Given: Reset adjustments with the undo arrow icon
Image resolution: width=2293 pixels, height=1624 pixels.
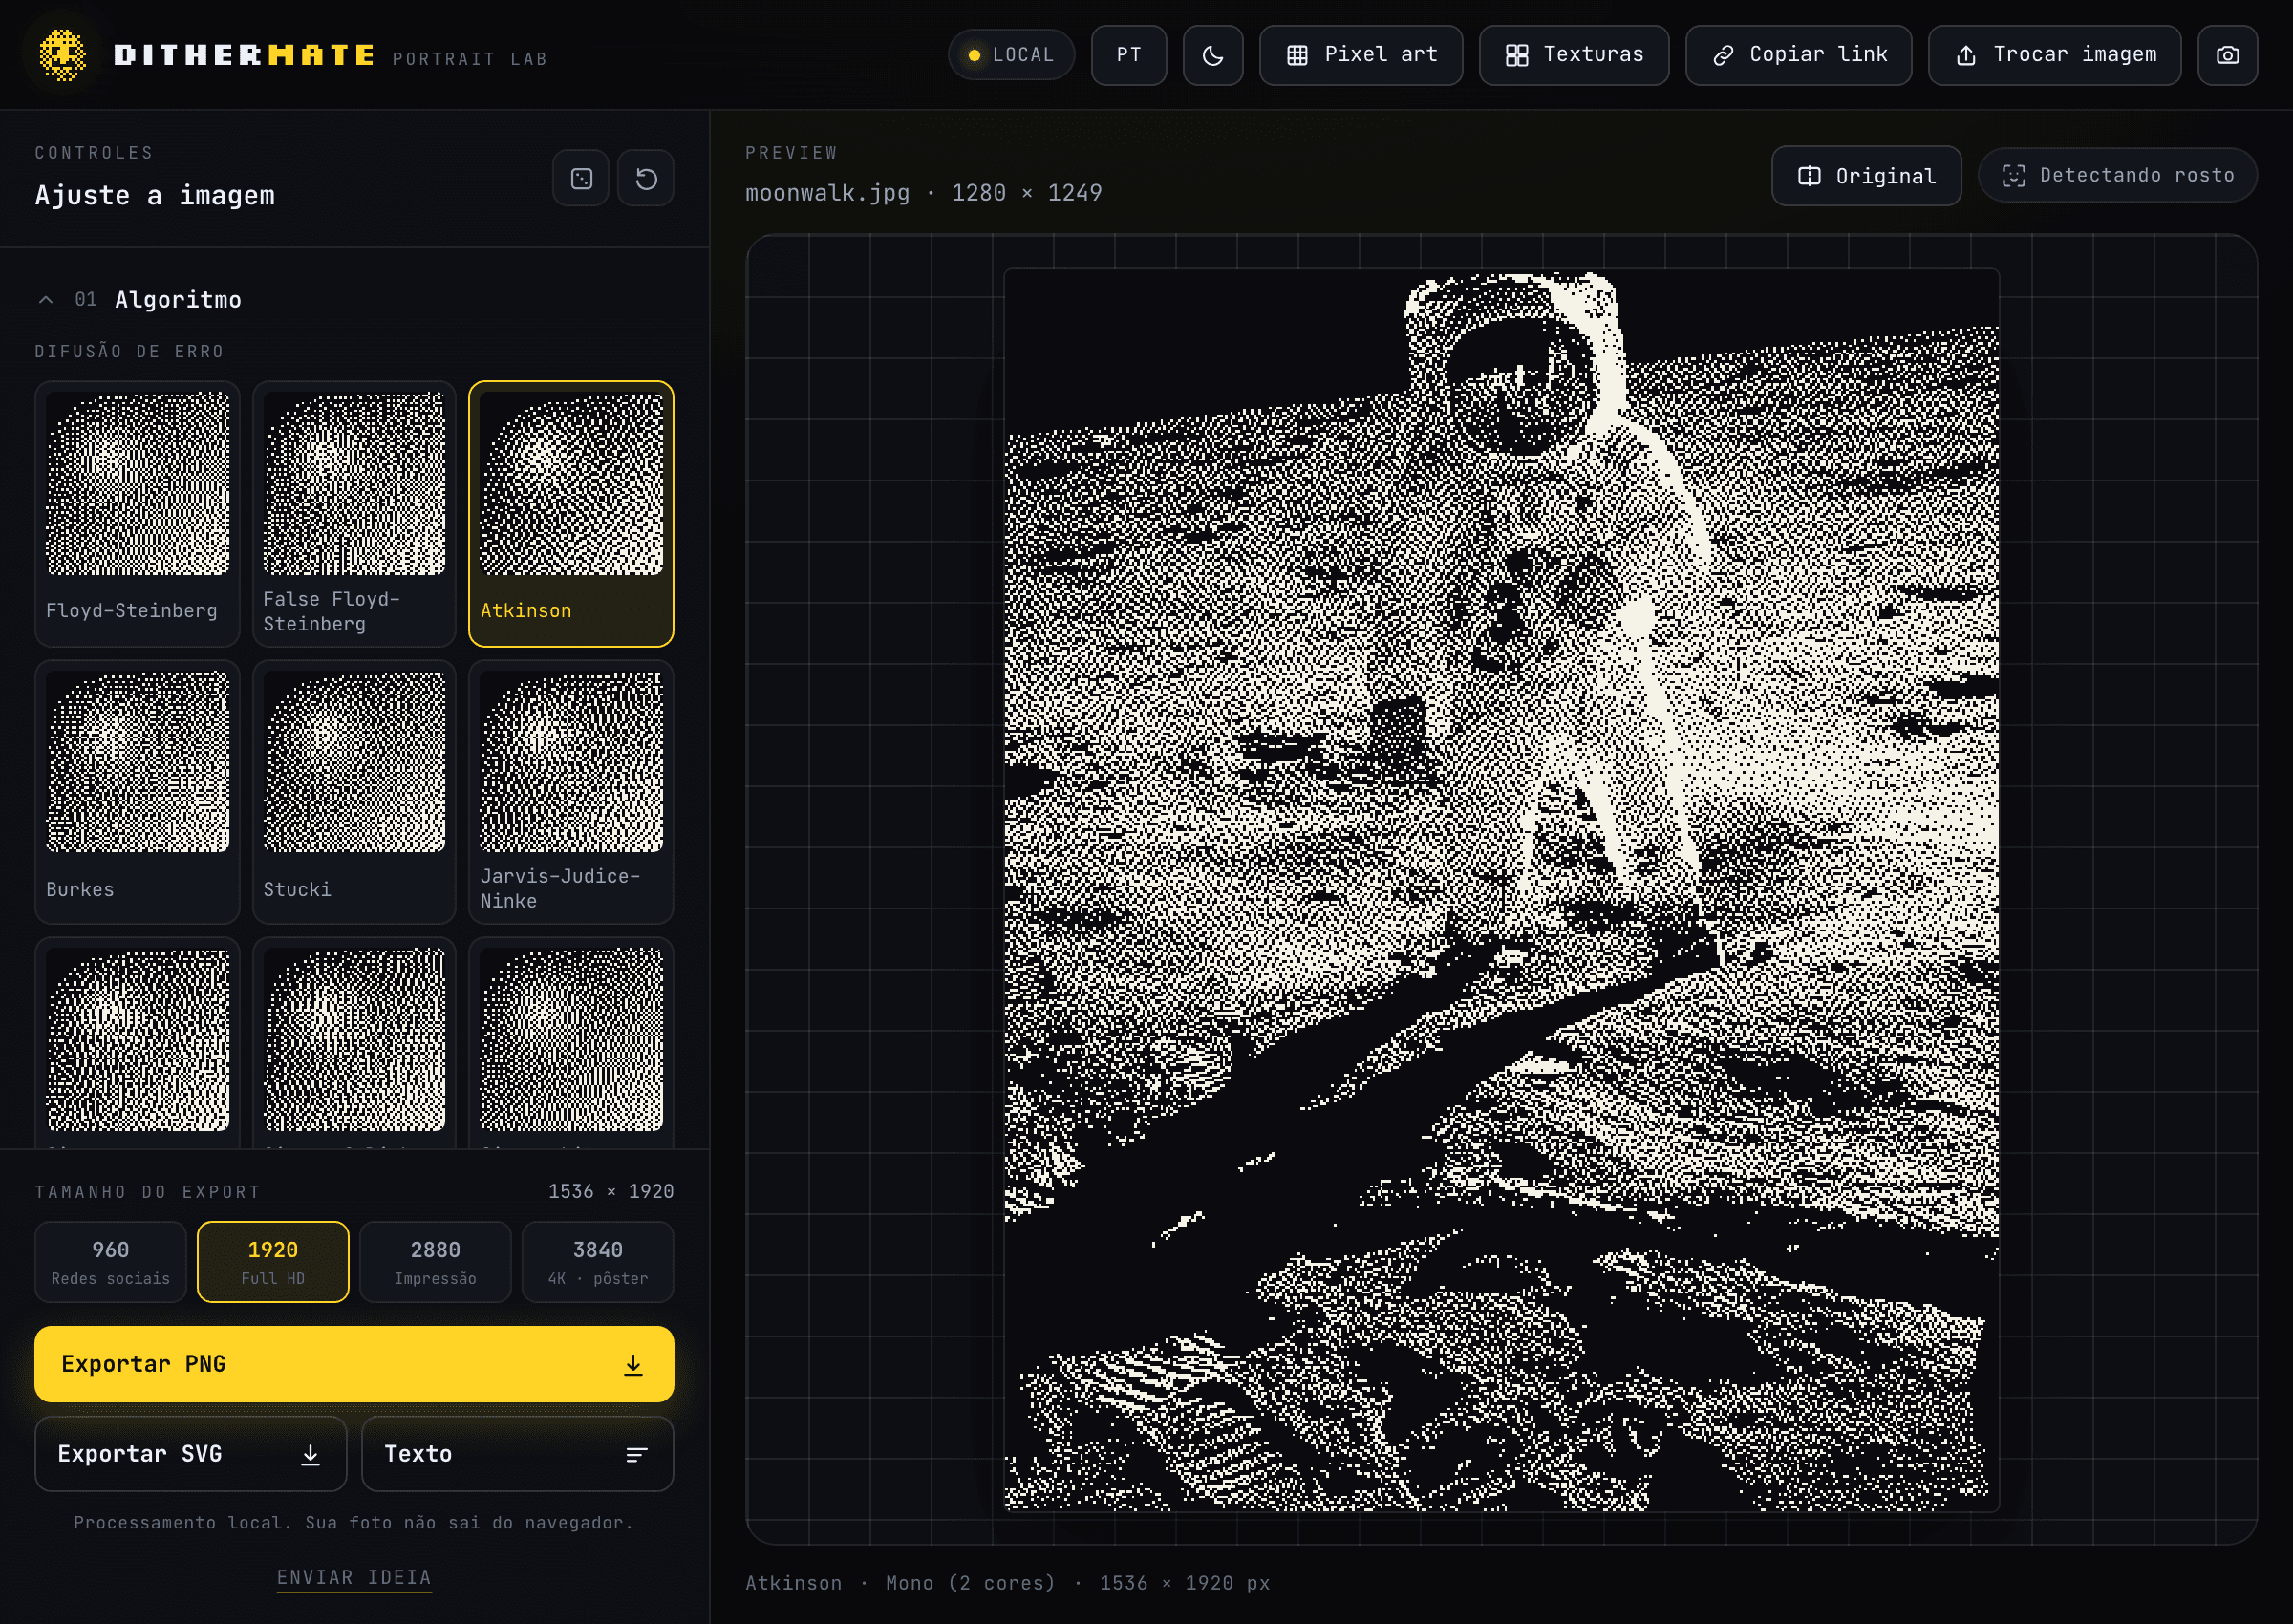Looking at the screenshot, I should pos(646,178).
